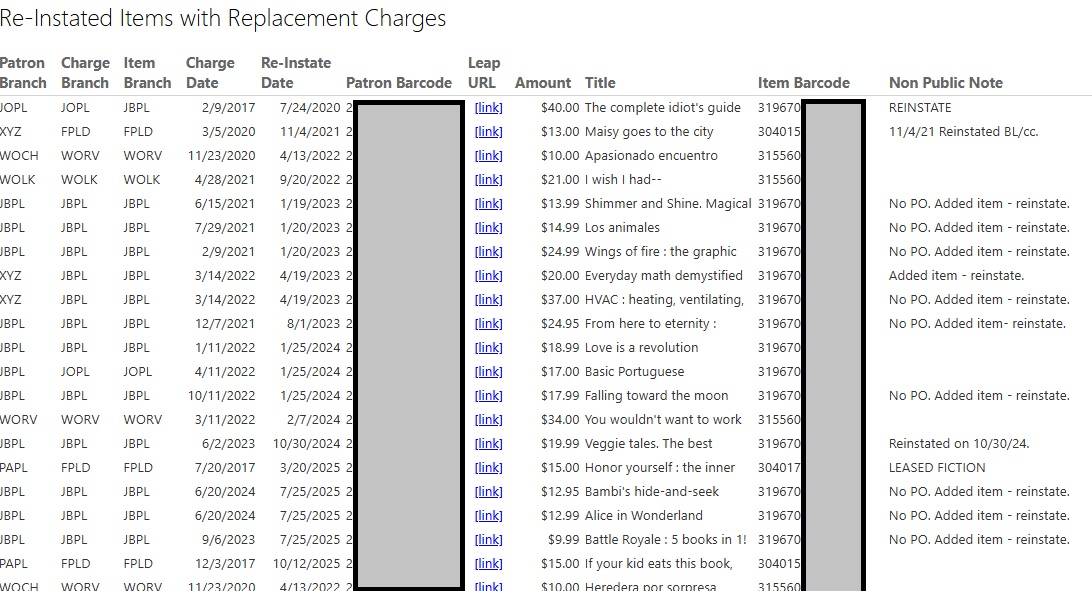Image resolution: width=1092 pixels, height=591 pixels.
Task: Click the link in the Apasionado encuentro row
Action: point(488,156)
